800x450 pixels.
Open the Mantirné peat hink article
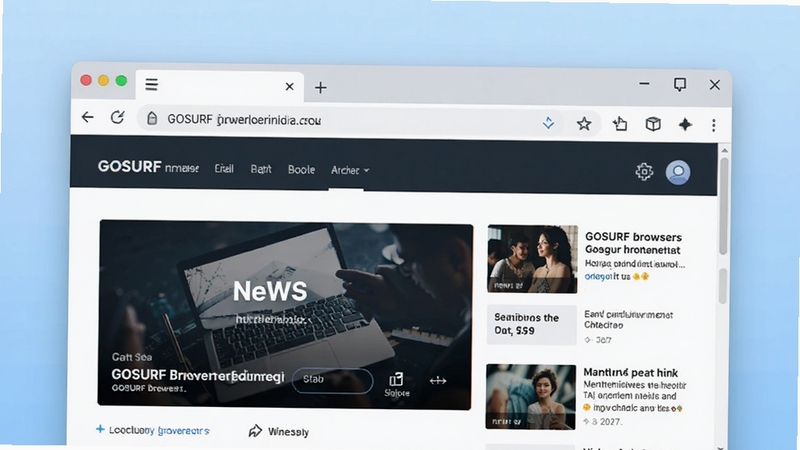pos(631,372)
